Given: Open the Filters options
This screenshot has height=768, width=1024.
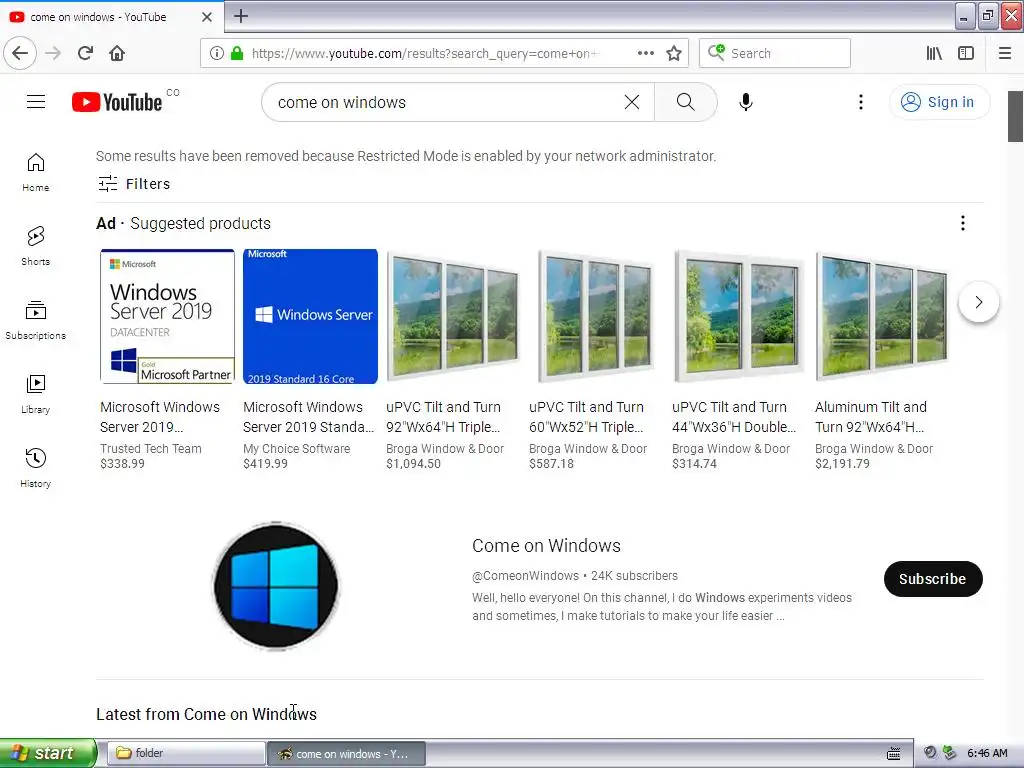Looking at the screenshot, I should (x=134, y=184).
